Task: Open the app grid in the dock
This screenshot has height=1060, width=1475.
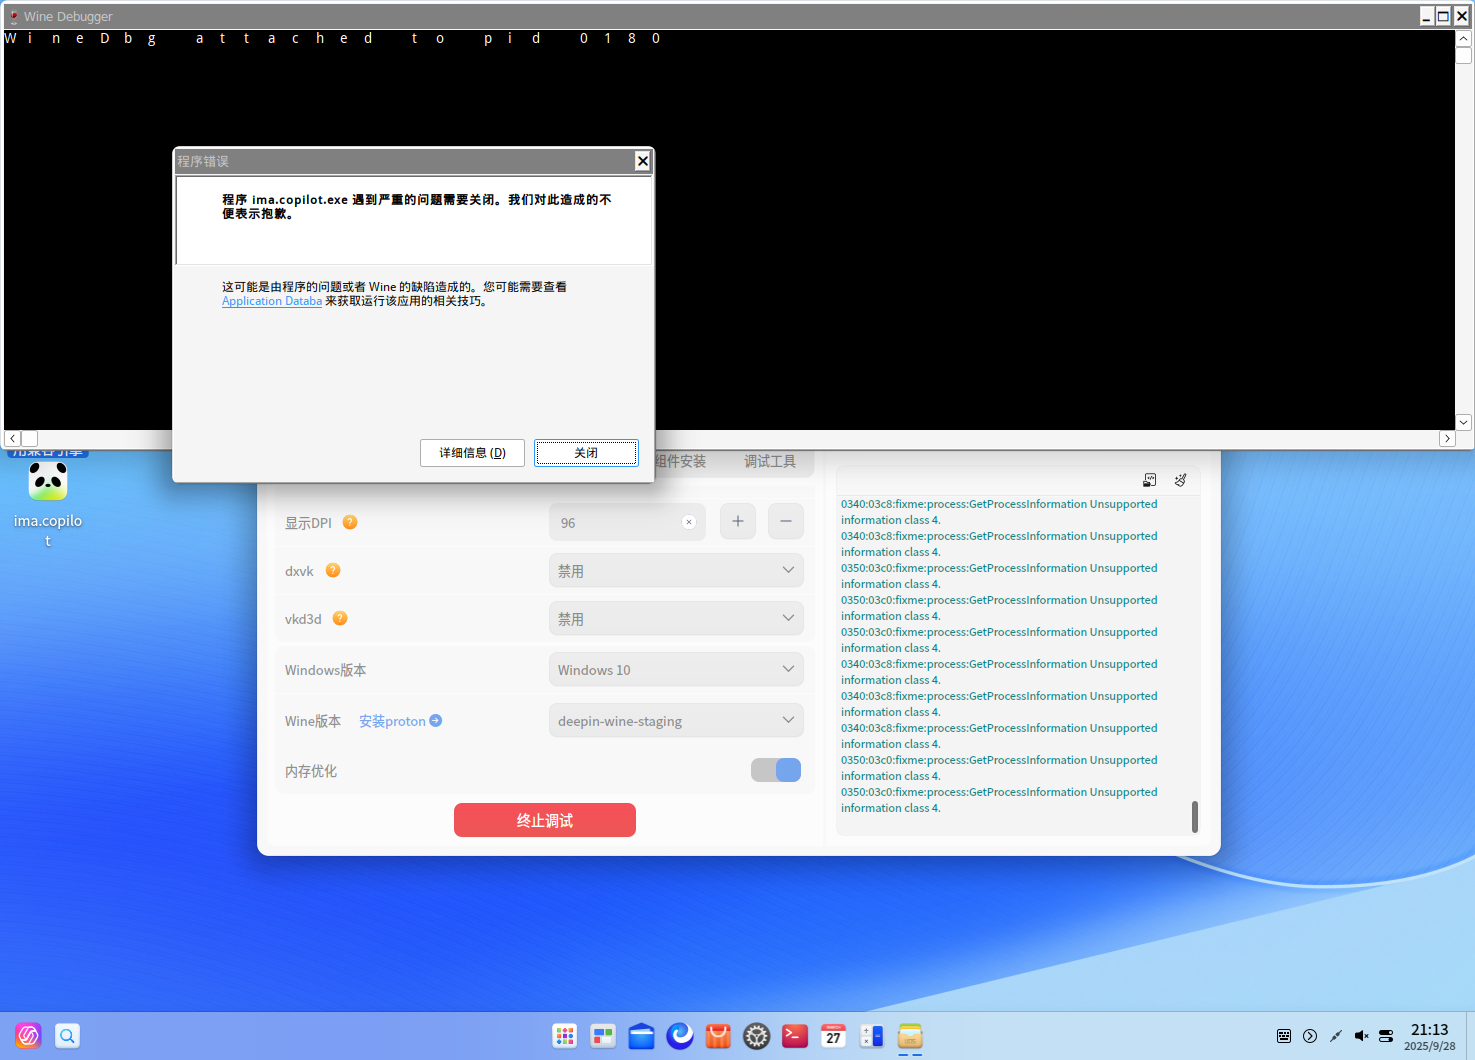Action: click(x=565, y=1036)
